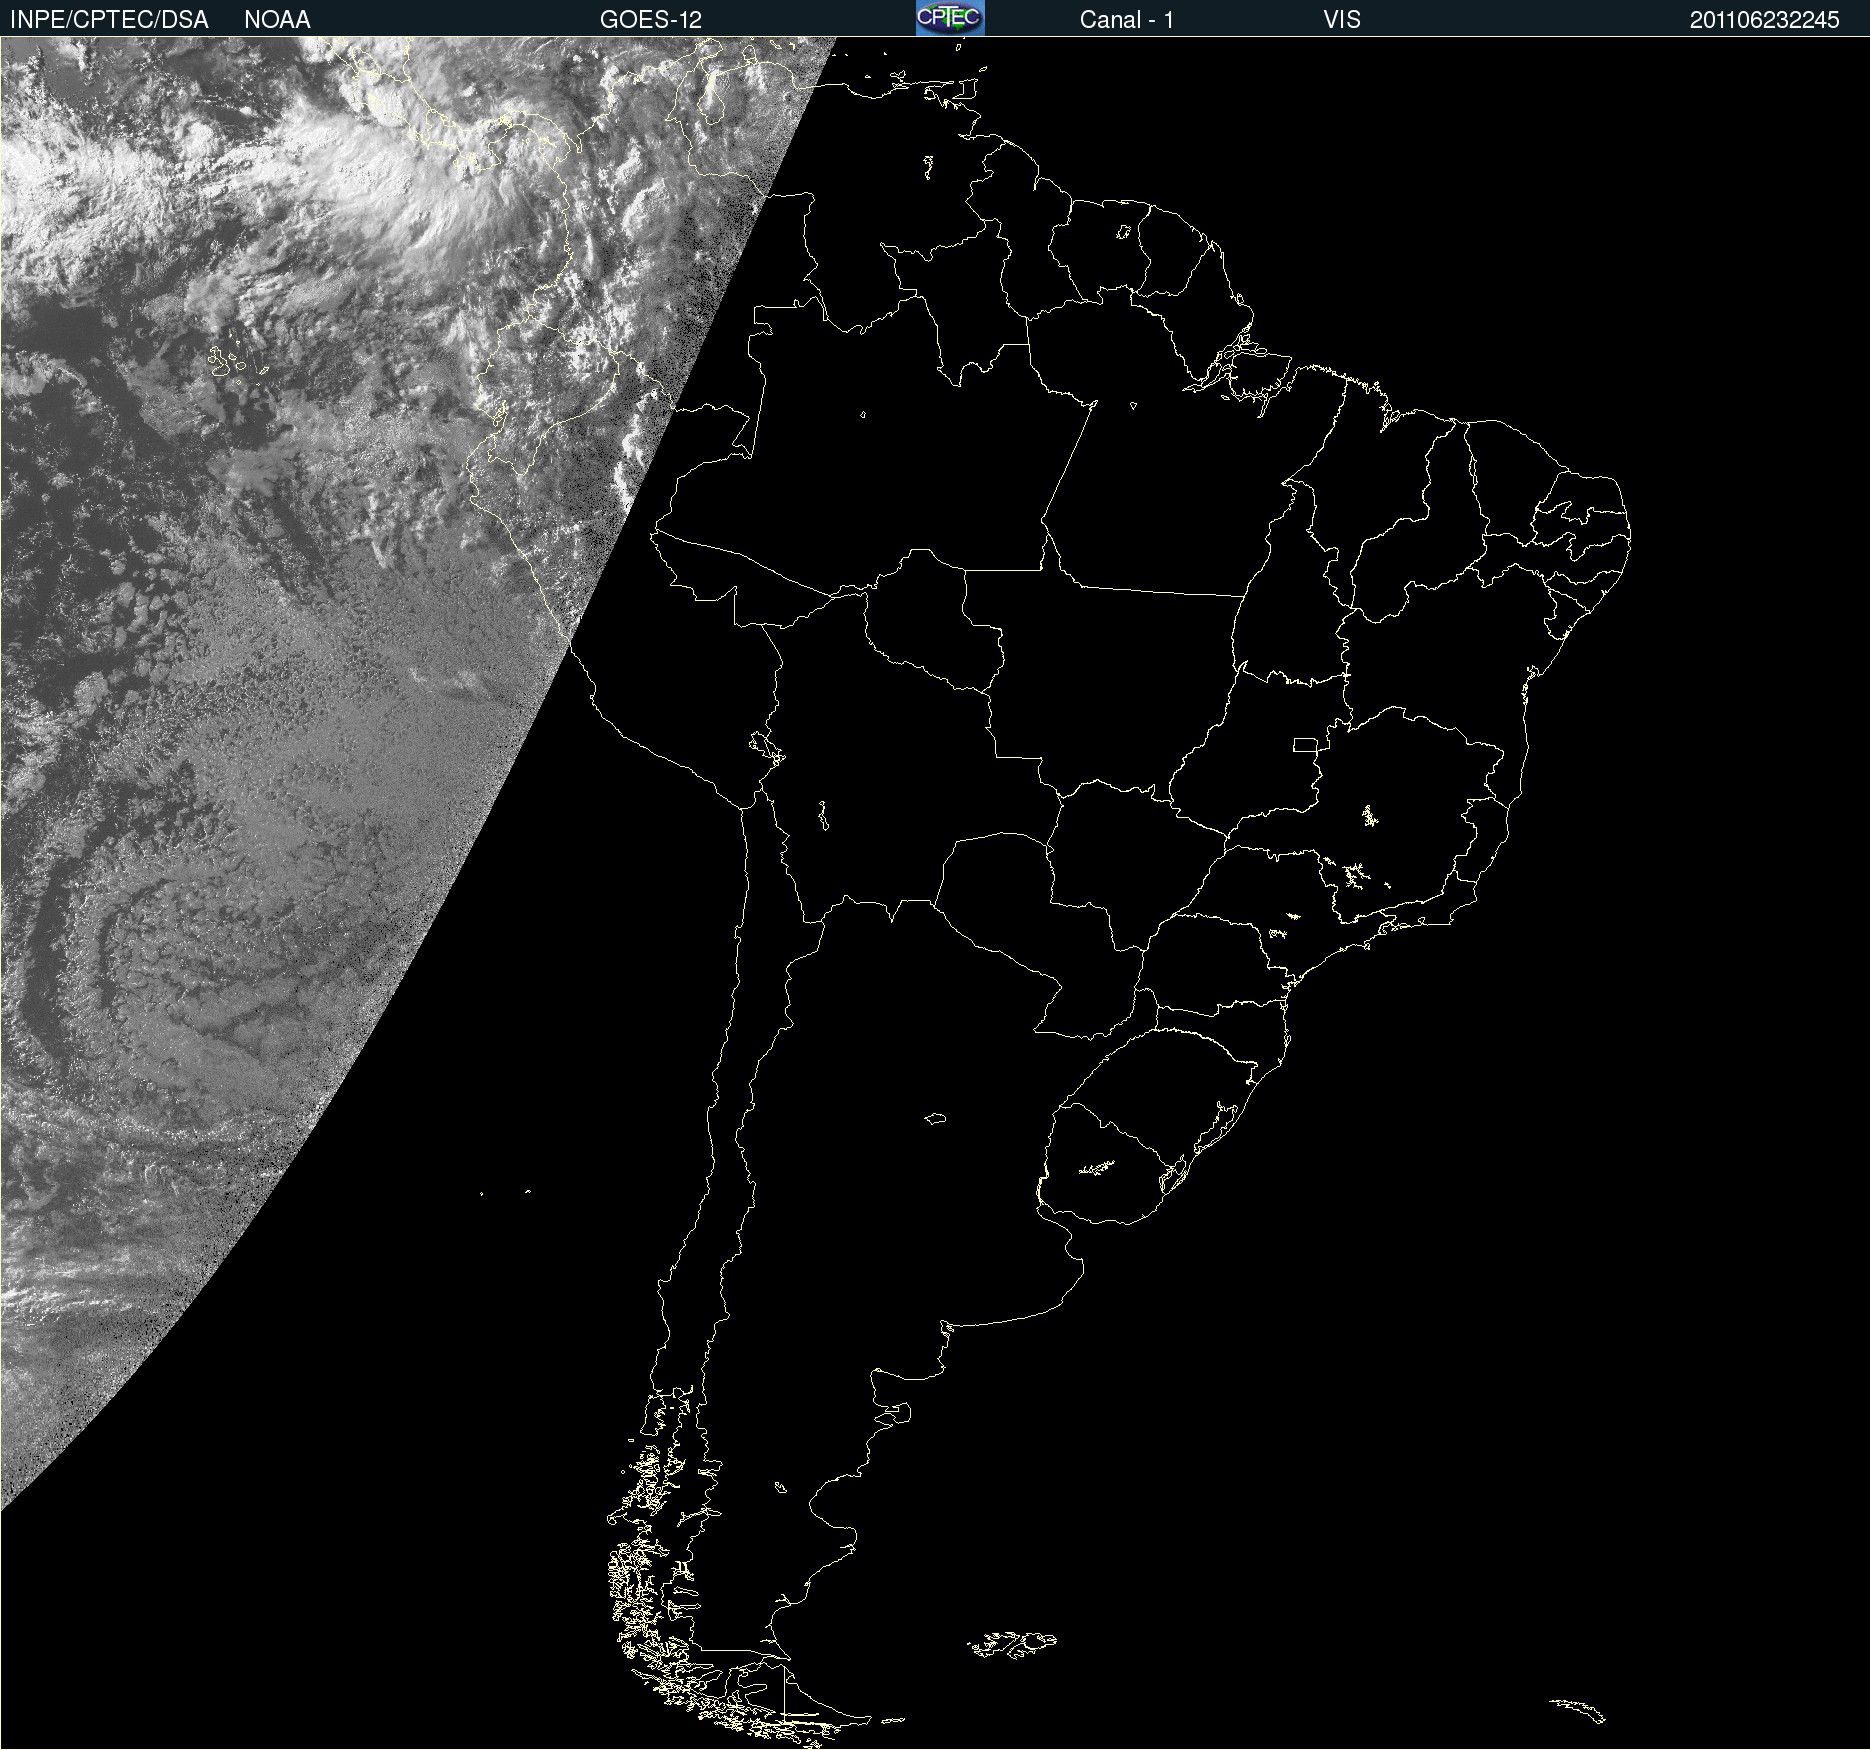The width and height of the screenshot is (1870, 1750).
Task: Click the INPE/CPTEC/DSA header text
Action: (x=109, y=20)
